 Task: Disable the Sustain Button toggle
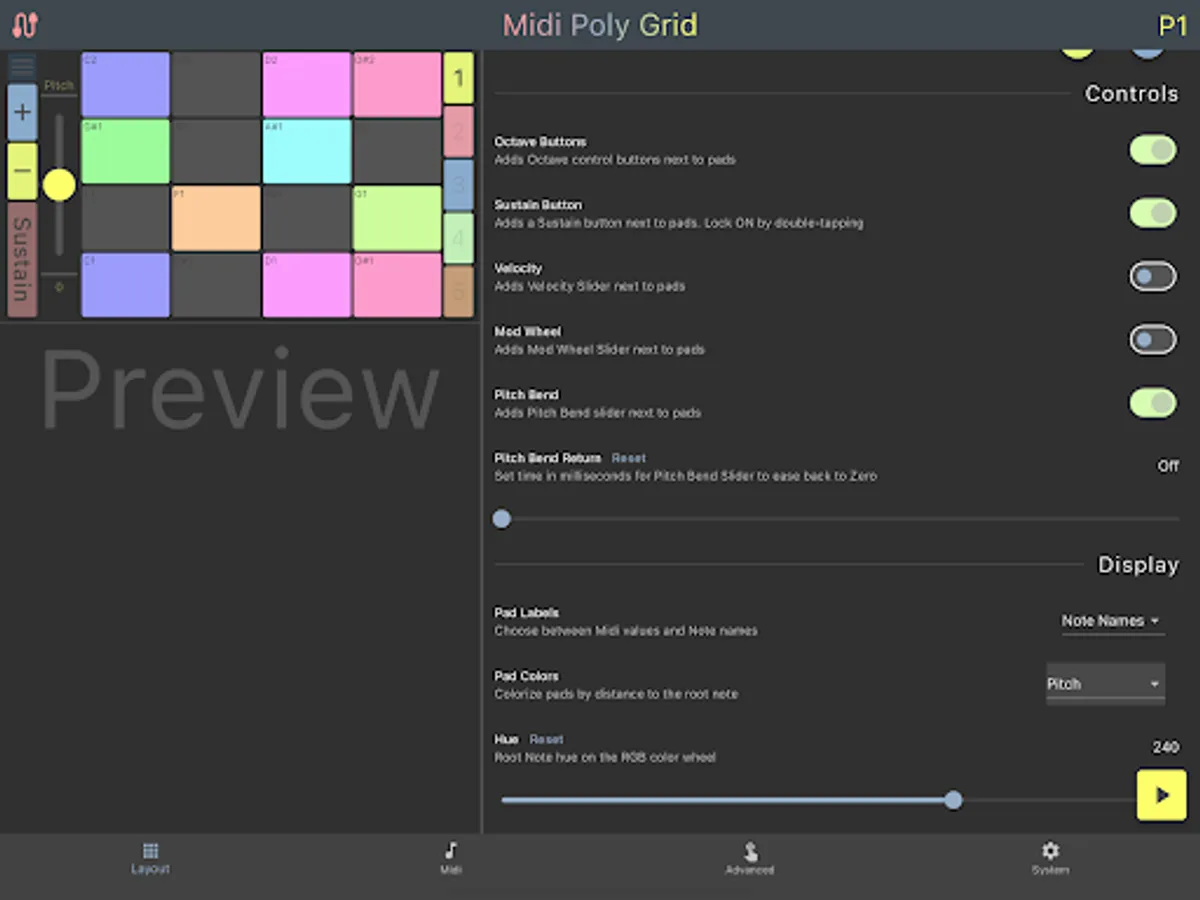point(1153,213)
